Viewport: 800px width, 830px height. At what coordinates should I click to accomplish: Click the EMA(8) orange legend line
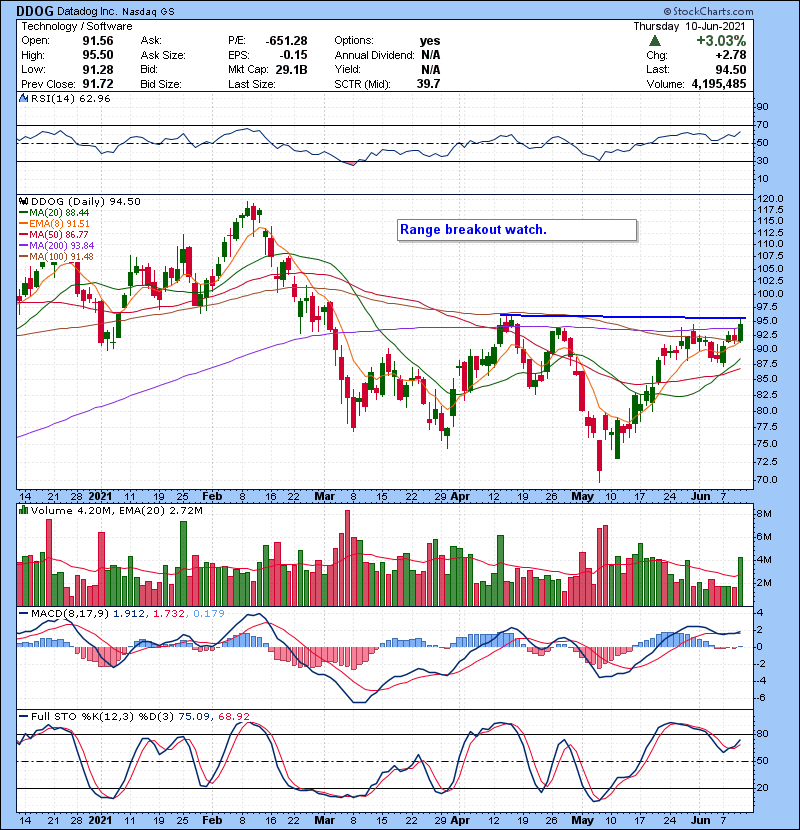23,224
